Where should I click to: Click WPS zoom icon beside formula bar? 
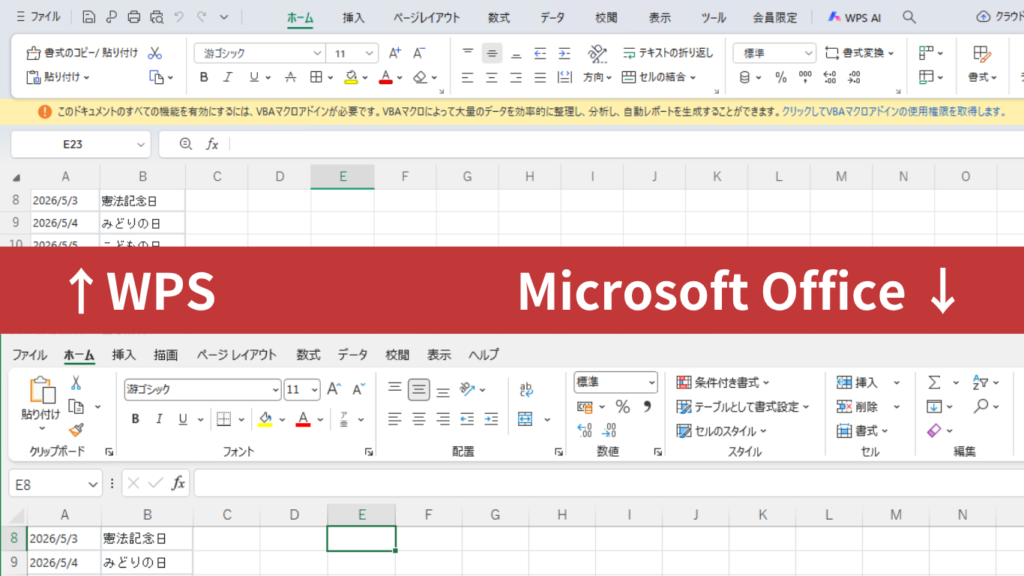click(185, 144)
